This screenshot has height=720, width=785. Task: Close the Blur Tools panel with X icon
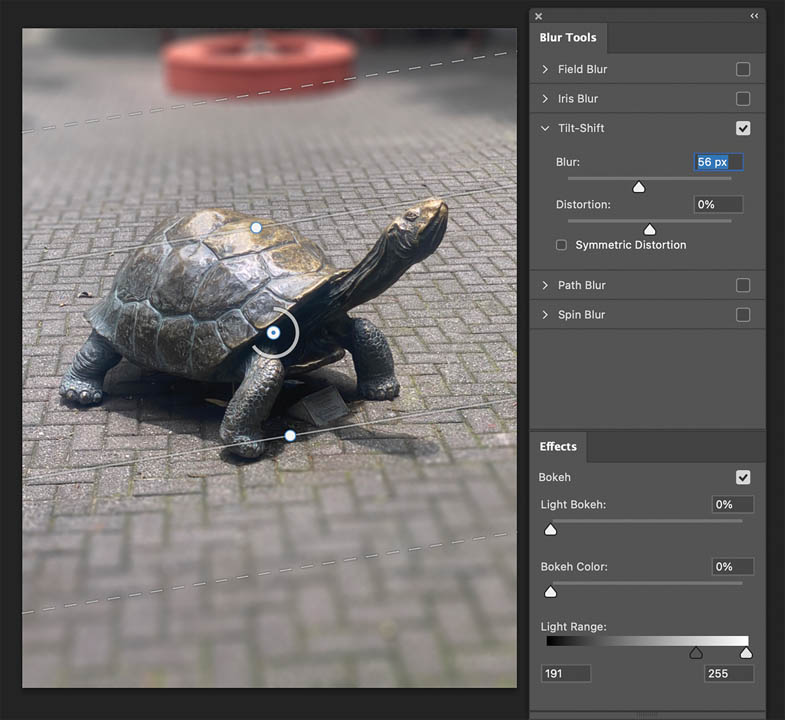coord(538,16)
